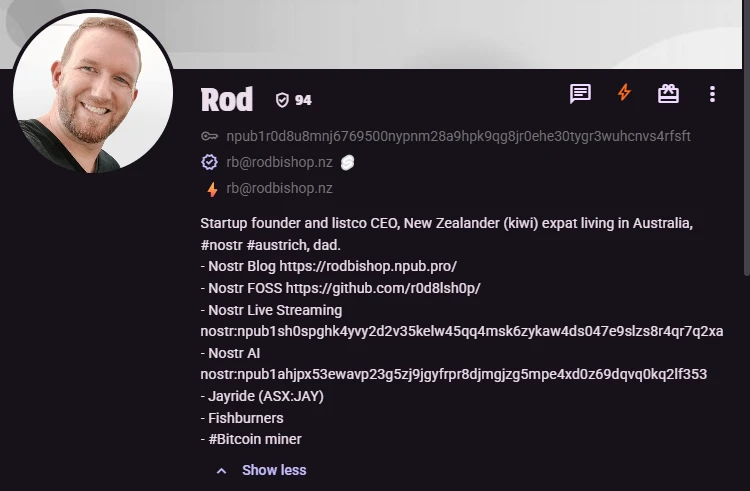The width and height of the screenshot is (750, 491).
Task: Collapse bio with the Show less chevron
Action: (221, 470)
